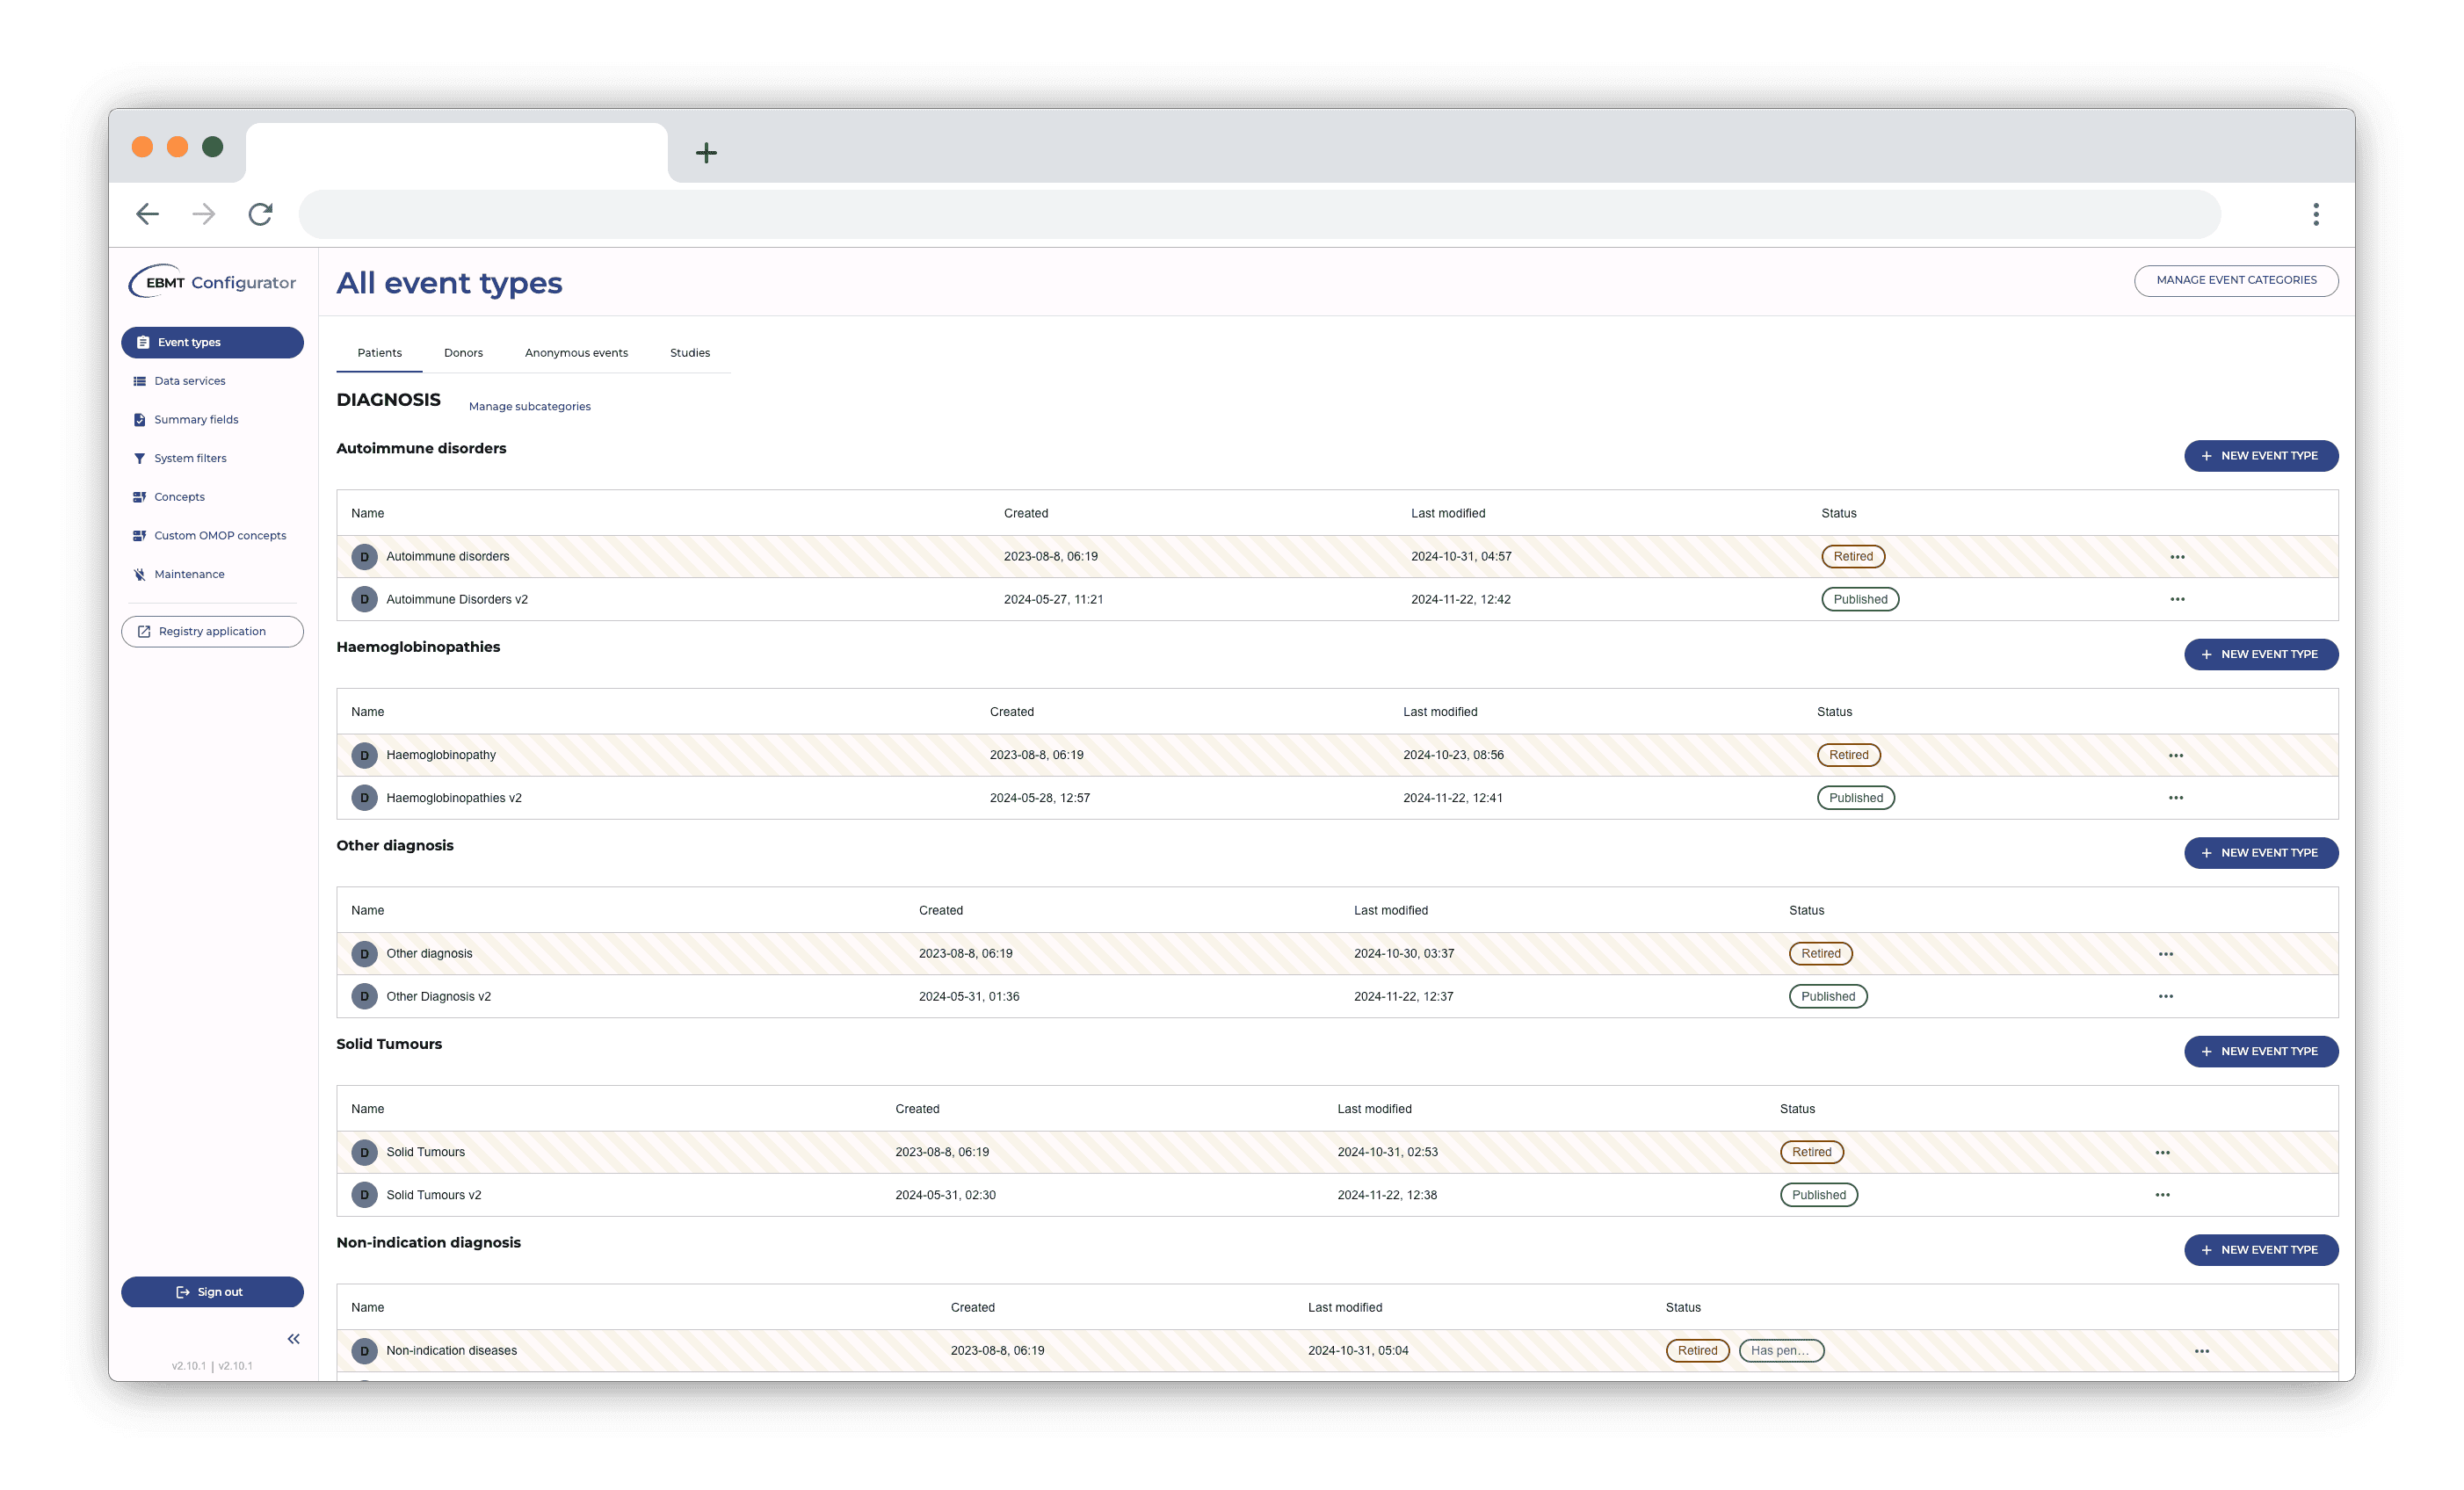The width and height of the screenshot is (2464, 1490).
Task: Open System filters in the sidebar
Action: pos(190,458)
